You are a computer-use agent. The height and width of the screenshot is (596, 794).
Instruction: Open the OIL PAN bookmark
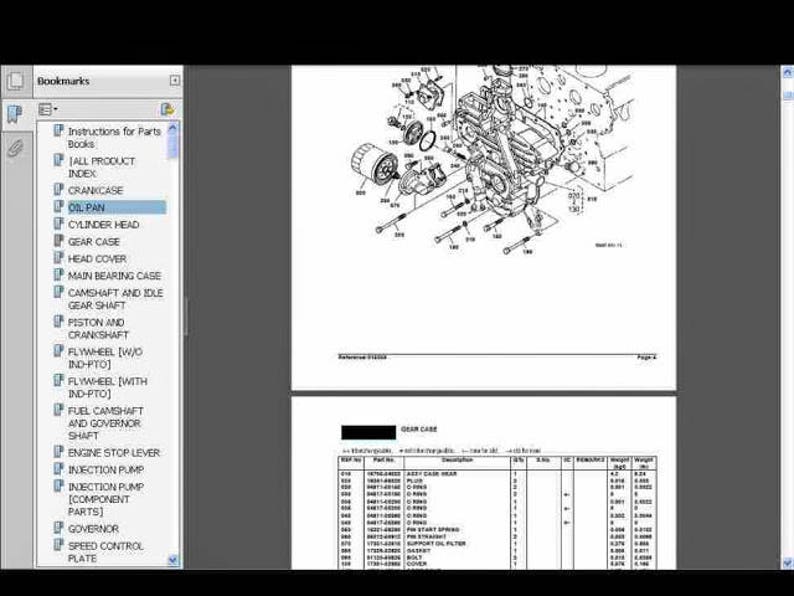pyautogui.click(x=87, y=208)
